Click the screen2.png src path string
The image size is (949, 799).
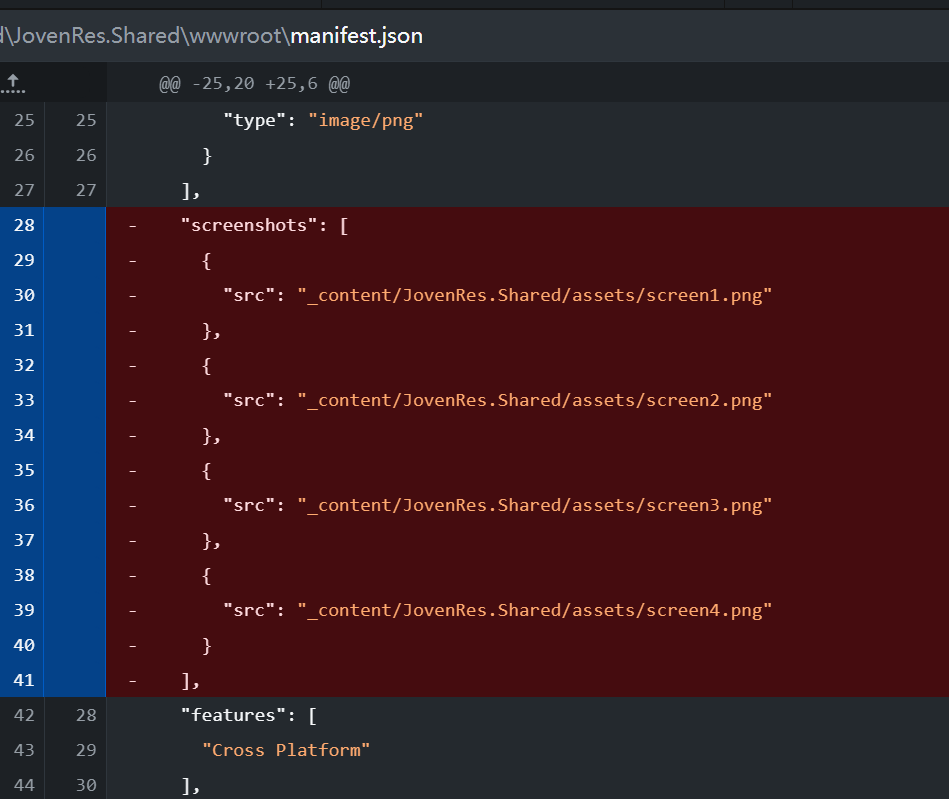pyautogui.click(x=534, y=400)
